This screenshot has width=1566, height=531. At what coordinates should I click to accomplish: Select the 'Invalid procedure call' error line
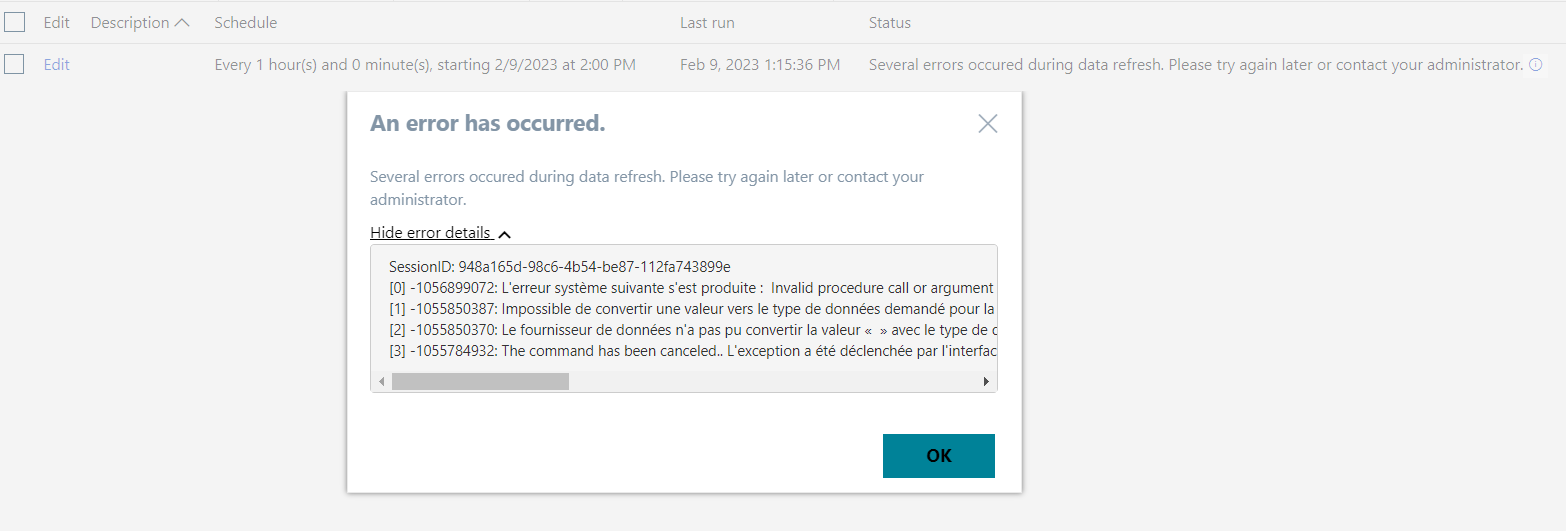pyautogui.click(x=690, y=288)
